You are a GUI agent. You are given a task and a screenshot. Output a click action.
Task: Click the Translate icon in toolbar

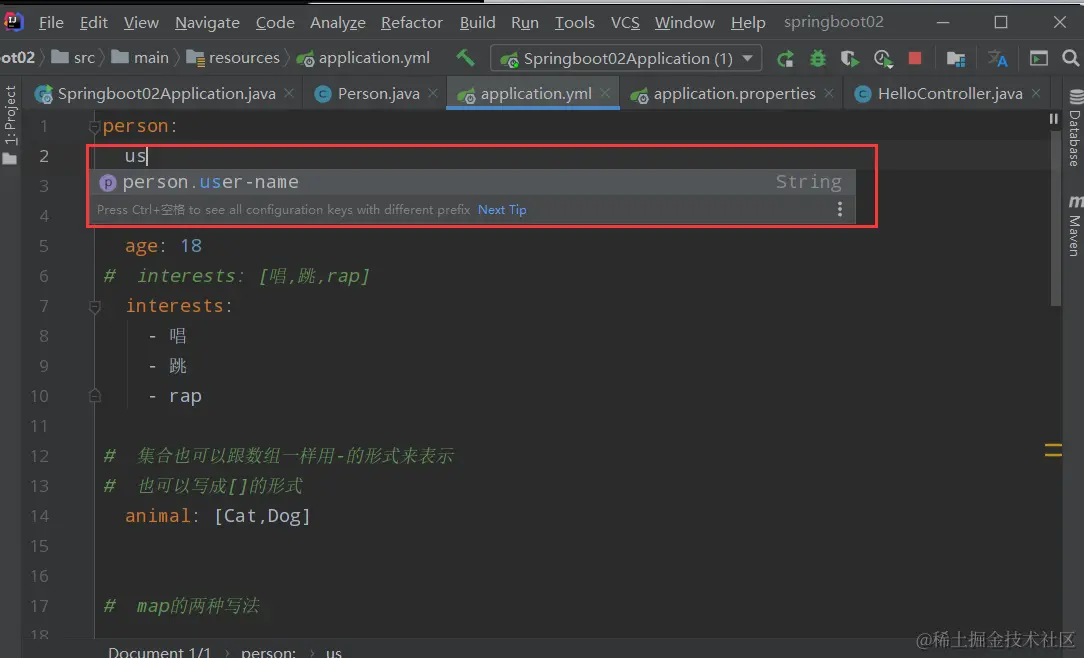[997, 59]
